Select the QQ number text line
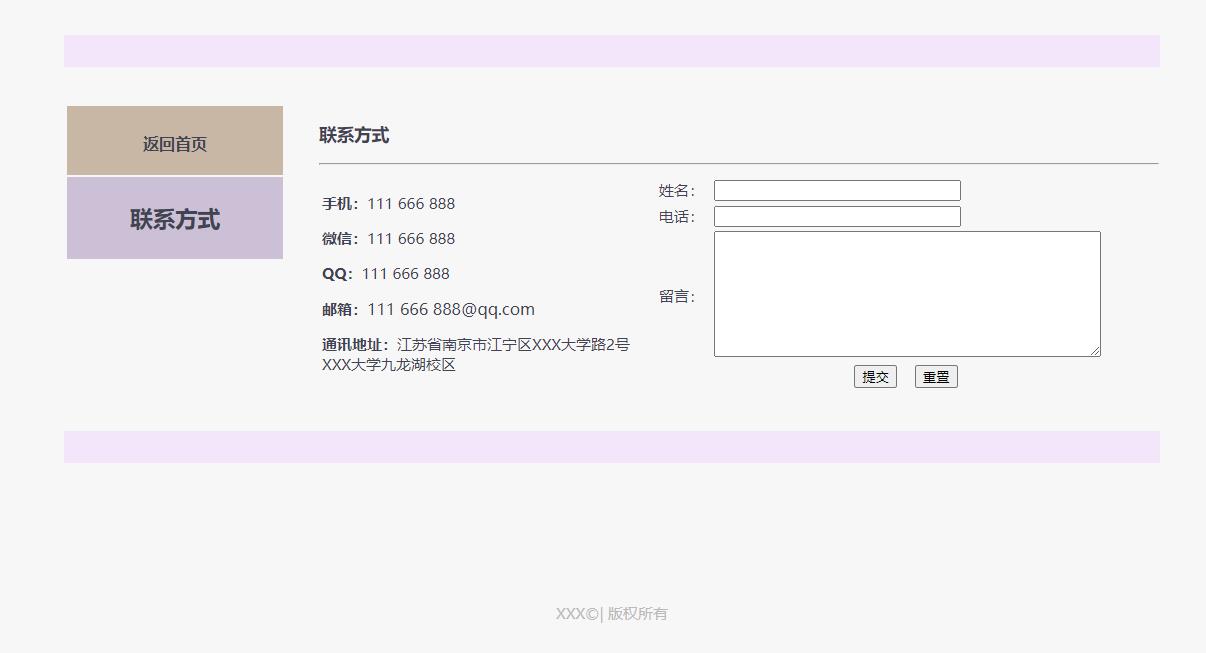This screenshot has height=653, width=1206. coord(386,274)
